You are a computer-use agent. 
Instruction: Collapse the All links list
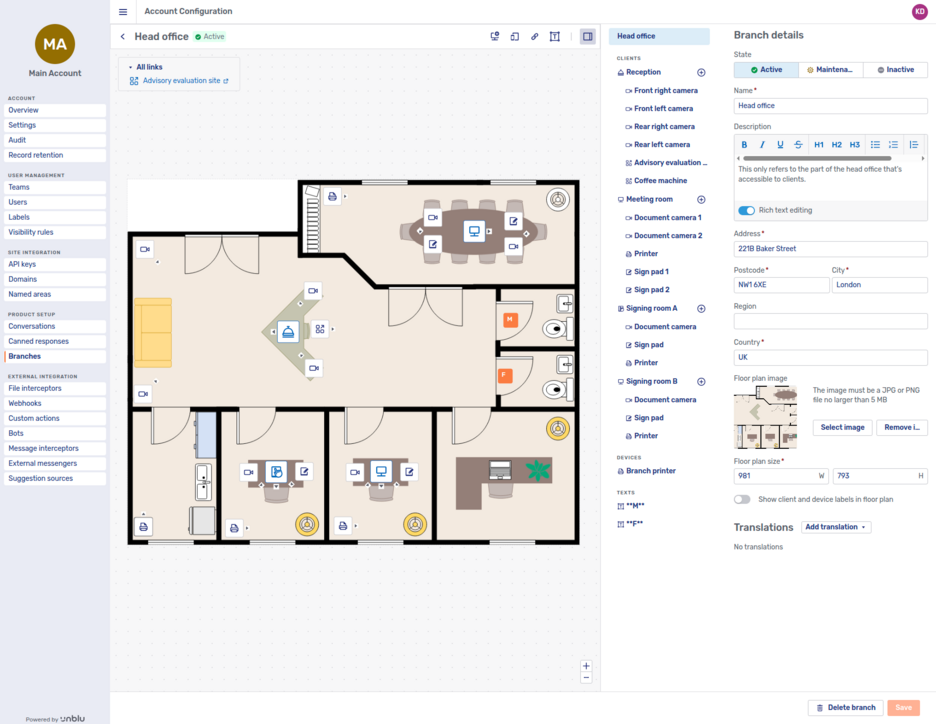point(131,67)
